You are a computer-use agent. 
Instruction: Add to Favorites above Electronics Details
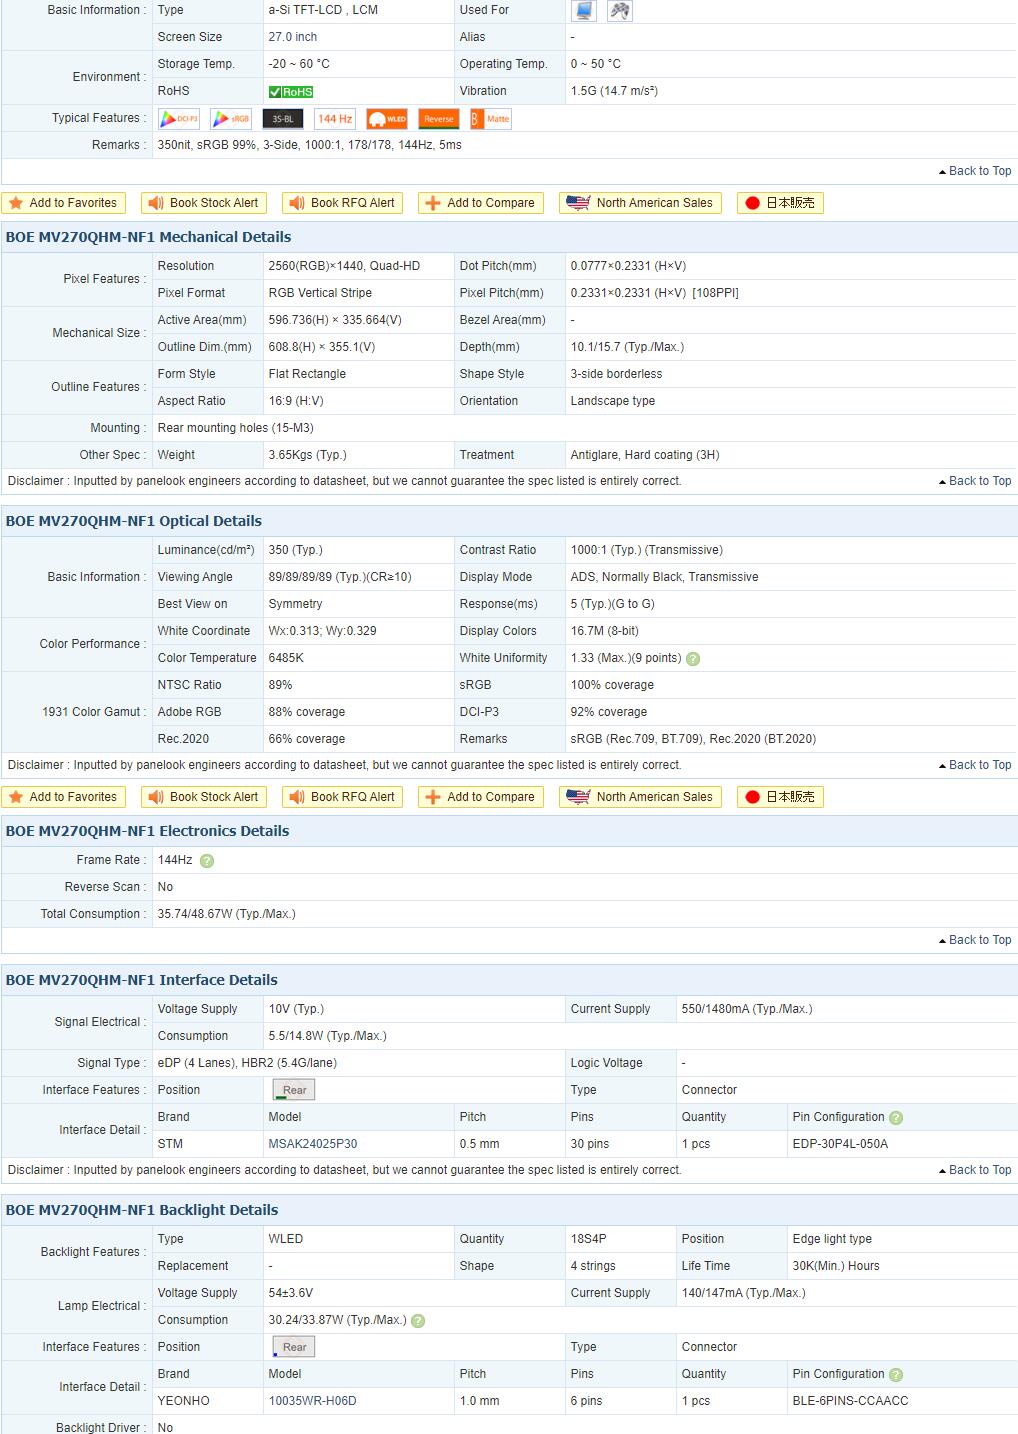point(64,797)
